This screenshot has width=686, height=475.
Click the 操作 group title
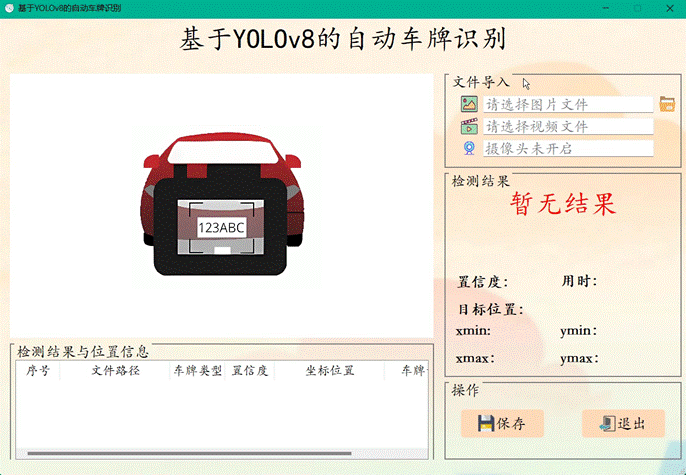click(465, 390)
